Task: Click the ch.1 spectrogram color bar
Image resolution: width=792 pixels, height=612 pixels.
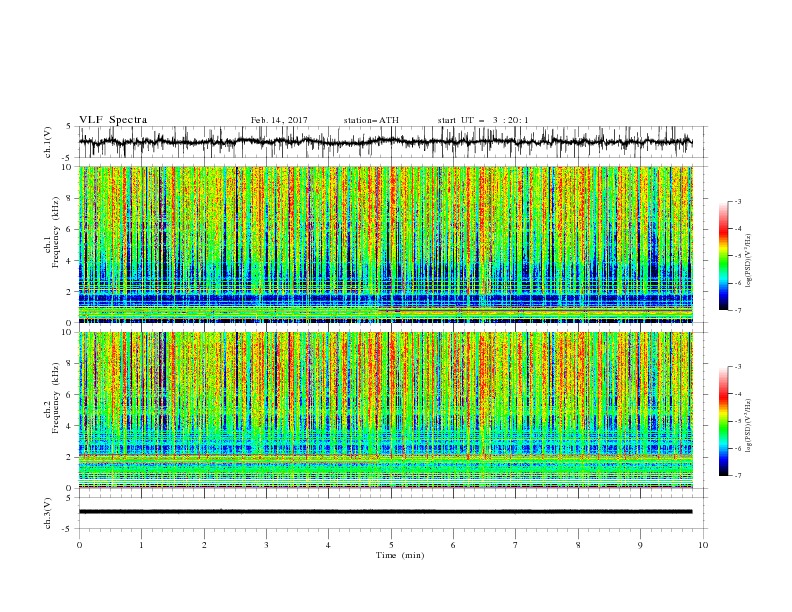Action: pos(723,256)
